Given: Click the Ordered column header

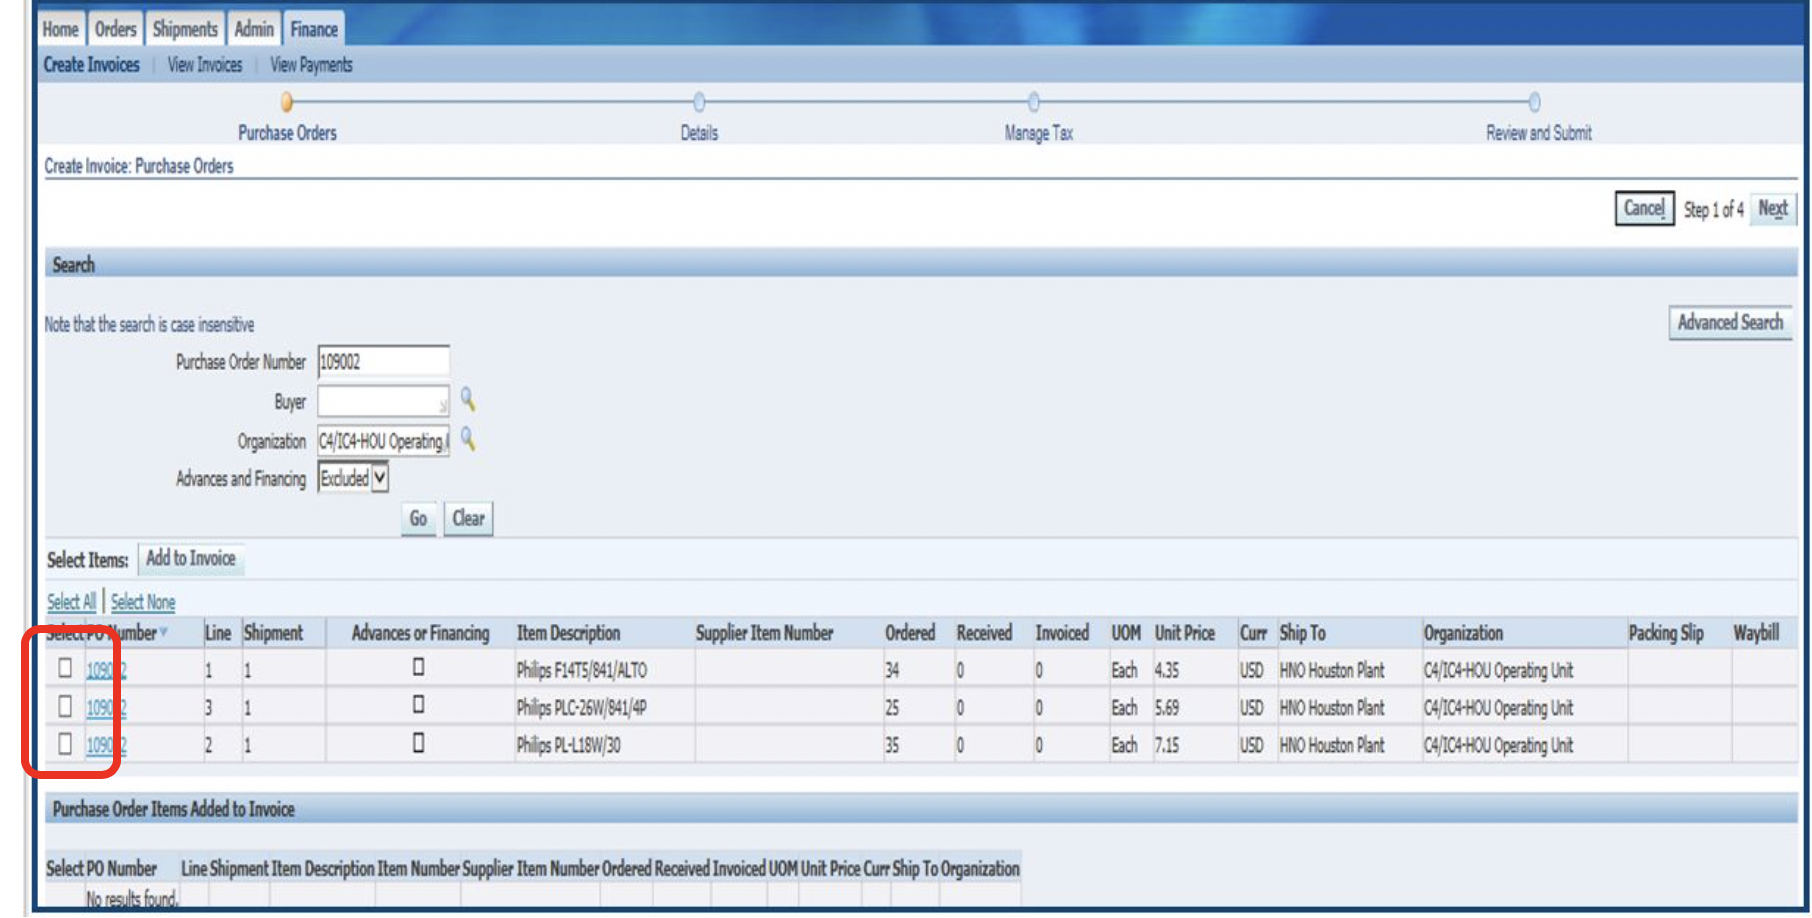Looking at the screenshot, I should coord(910,633).
